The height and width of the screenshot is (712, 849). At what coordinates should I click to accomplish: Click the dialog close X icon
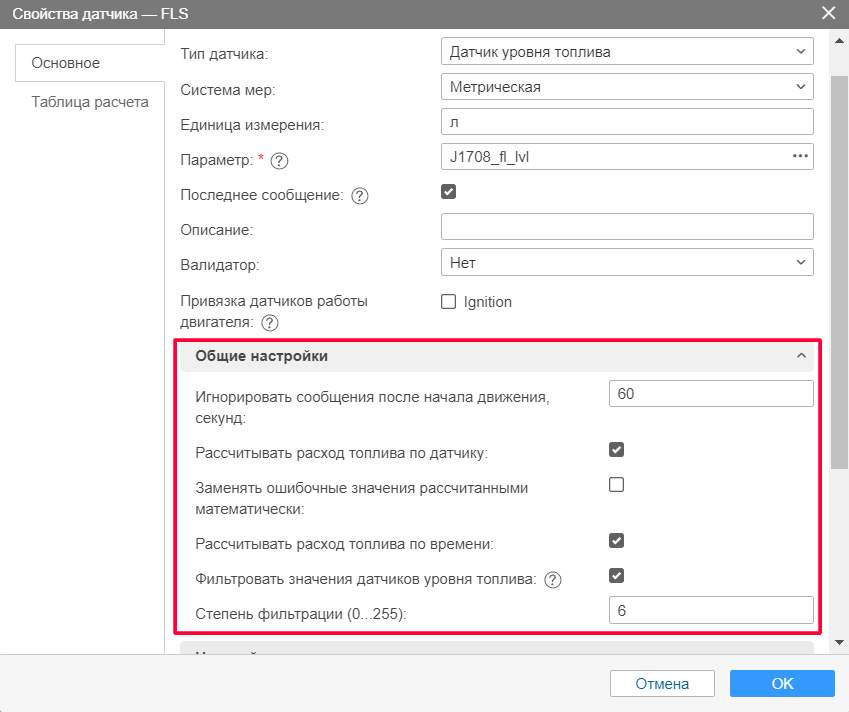(x=827, y=13)
